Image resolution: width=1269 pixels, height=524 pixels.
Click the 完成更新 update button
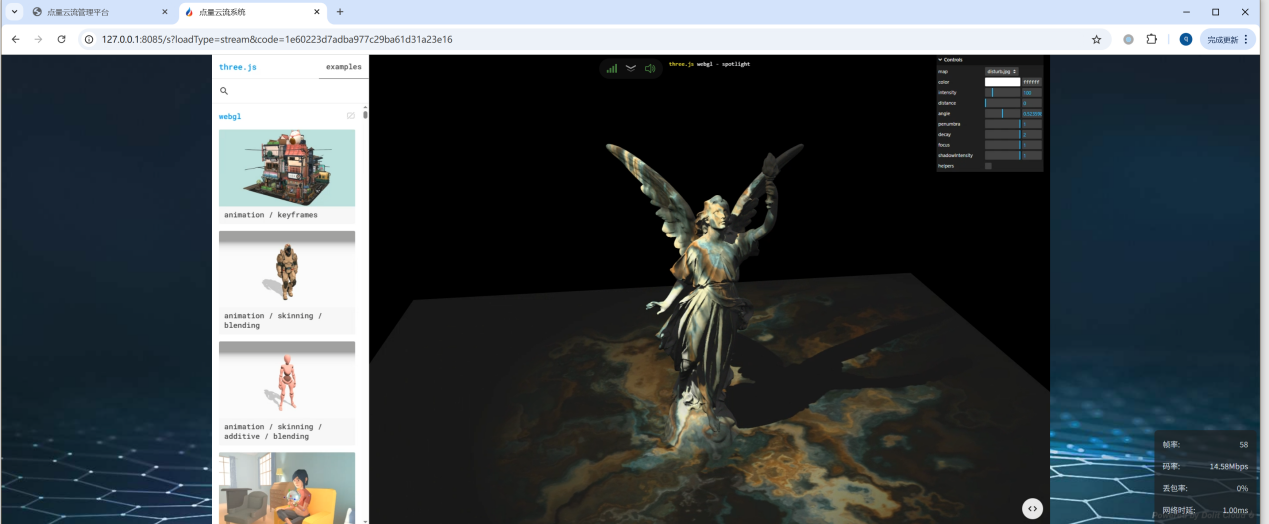pyautogui.click(x=1227, y=39)
